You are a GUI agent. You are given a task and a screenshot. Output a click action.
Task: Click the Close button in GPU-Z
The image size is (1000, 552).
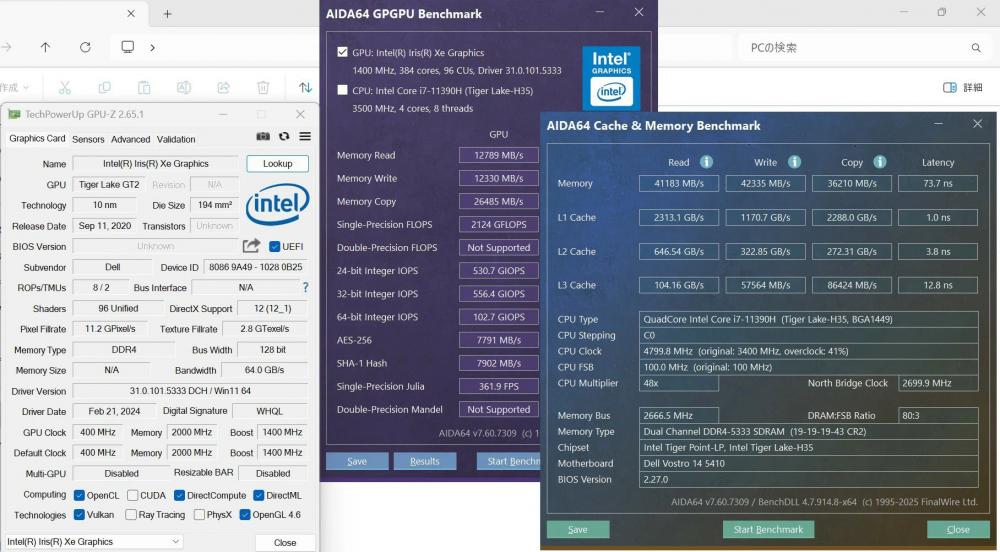(285, 542)
